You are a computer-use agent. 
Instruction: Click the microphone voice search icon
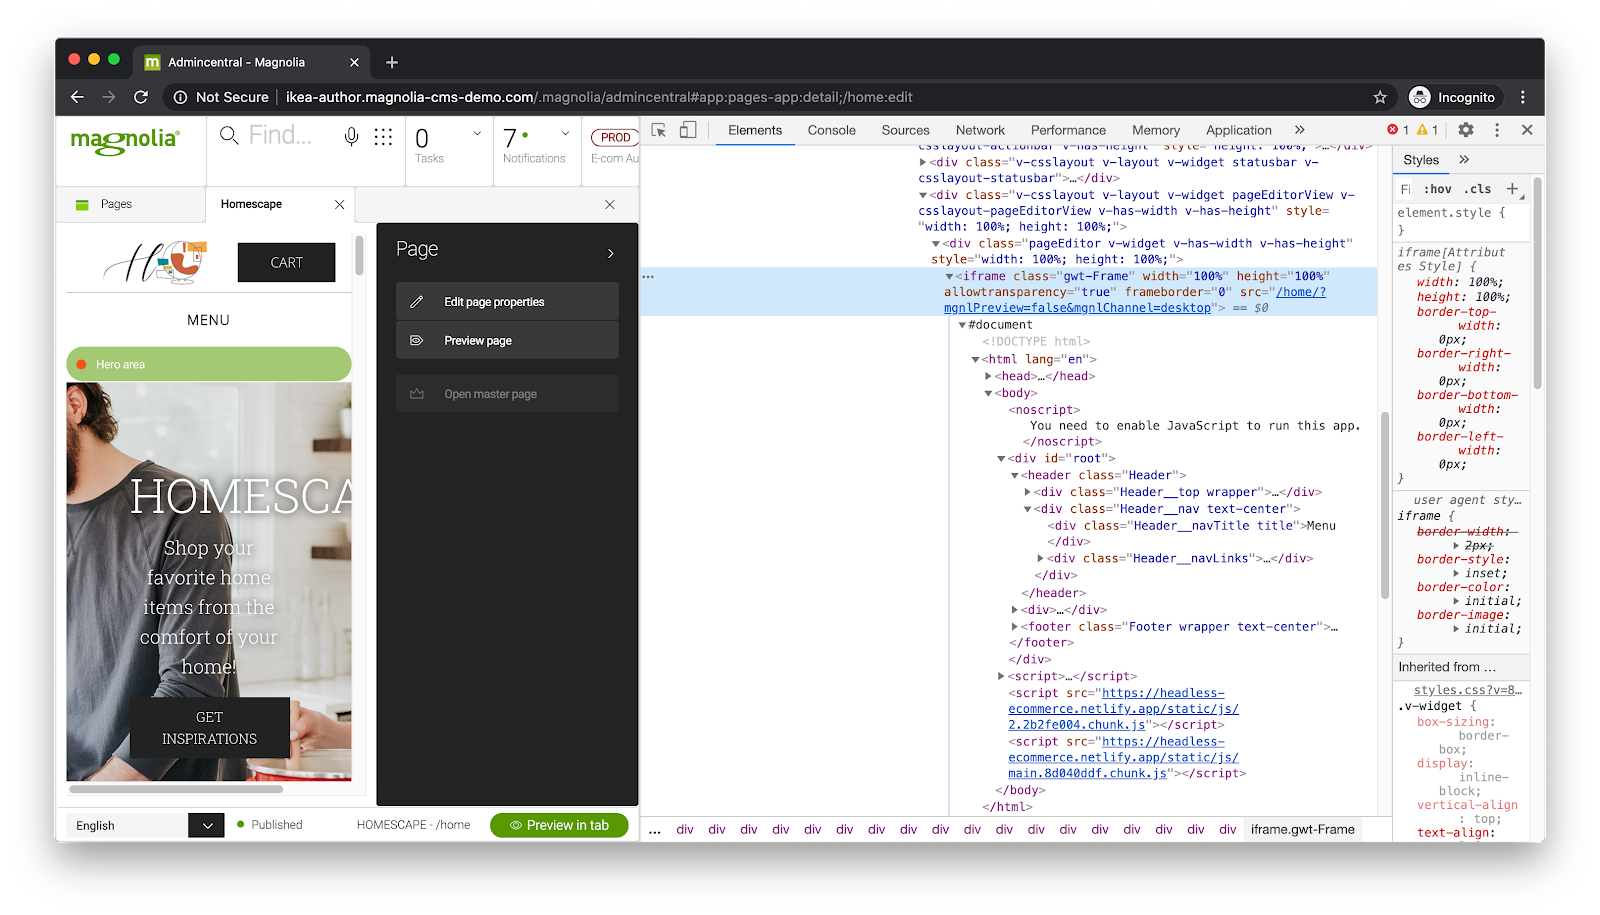coord(351,137)
